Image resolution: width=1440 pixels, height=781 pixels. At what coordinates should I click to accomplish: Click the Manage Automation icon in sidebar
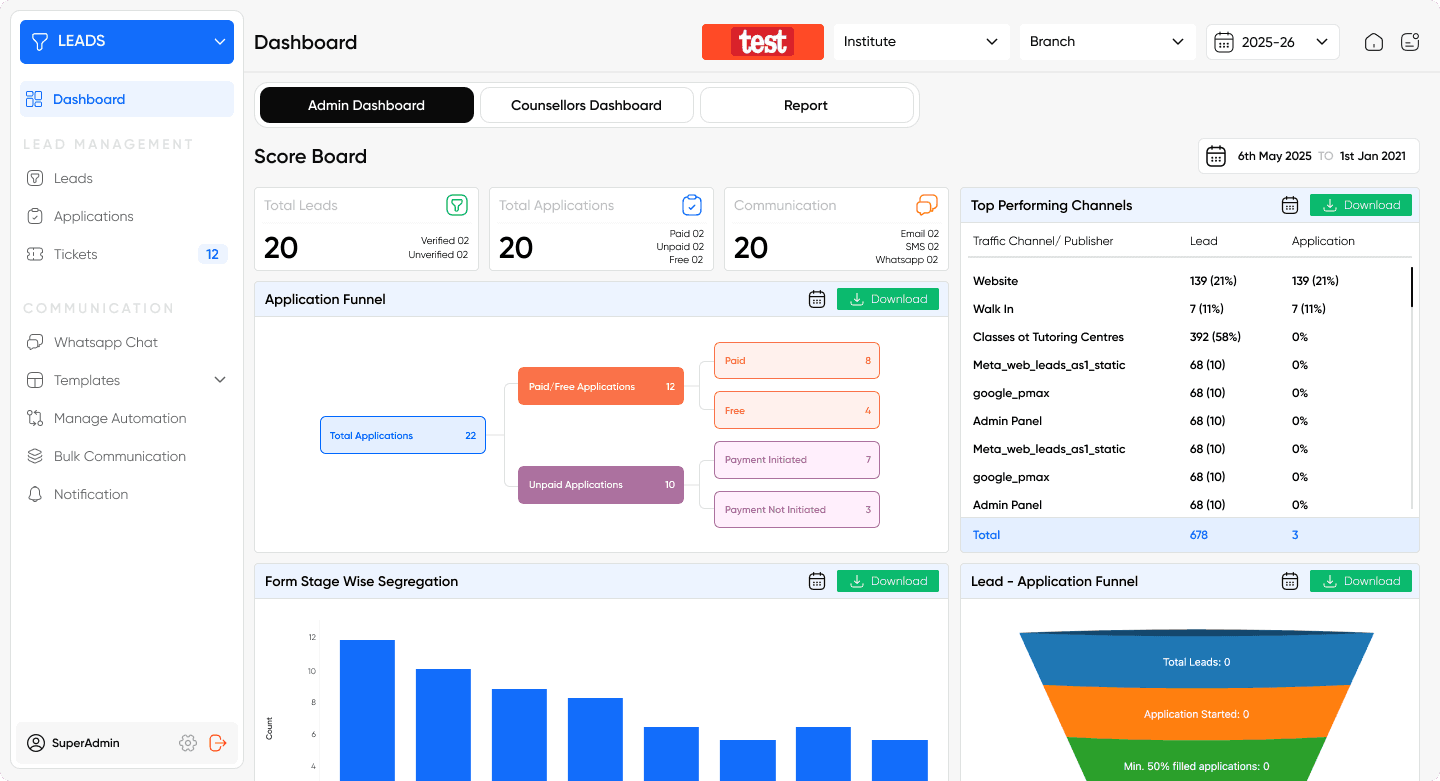pos(35,418)
